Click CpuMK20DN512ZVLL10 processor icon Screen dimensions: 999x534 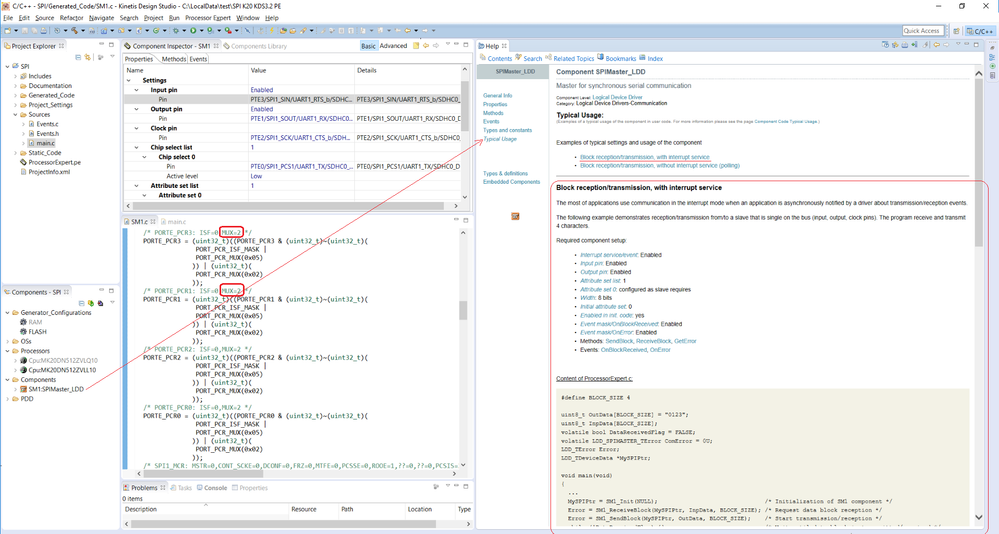pos(23,370)
